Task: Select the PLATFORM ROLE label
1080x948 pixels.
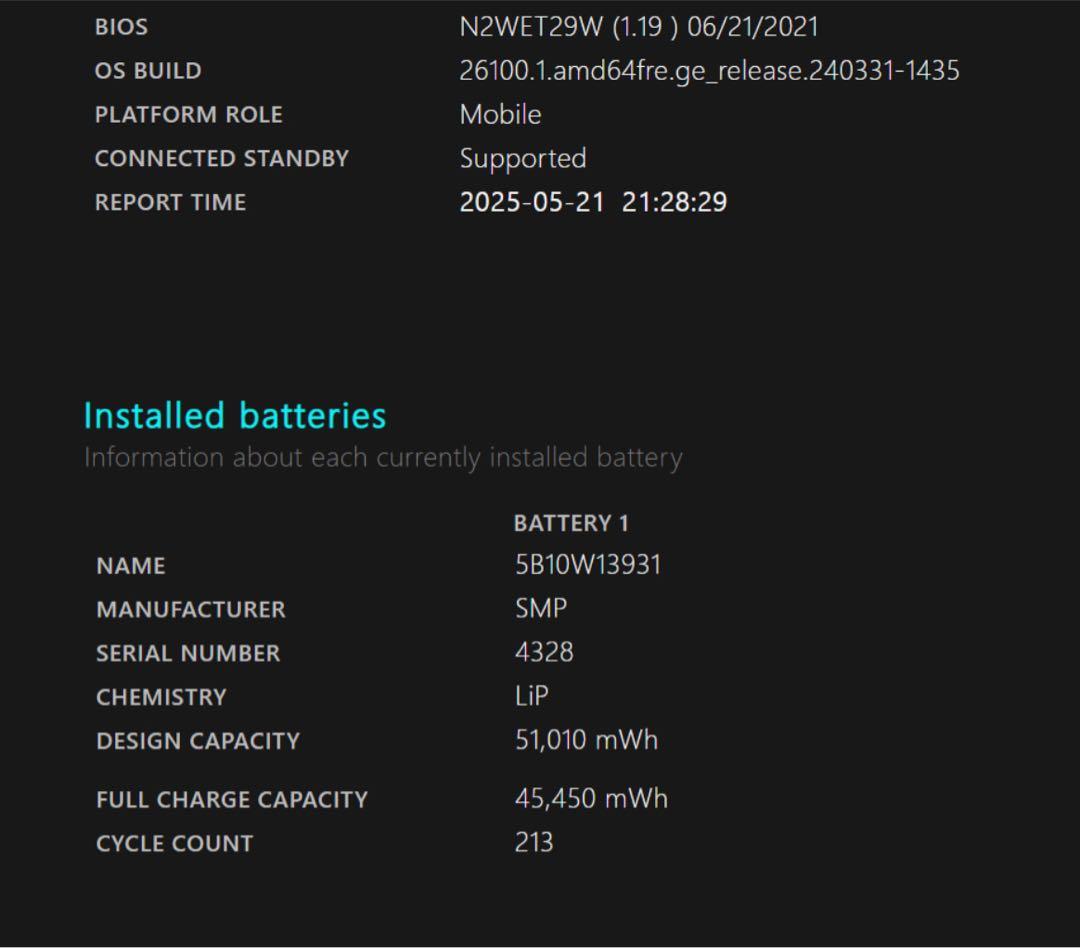Action: pos(188,114)
